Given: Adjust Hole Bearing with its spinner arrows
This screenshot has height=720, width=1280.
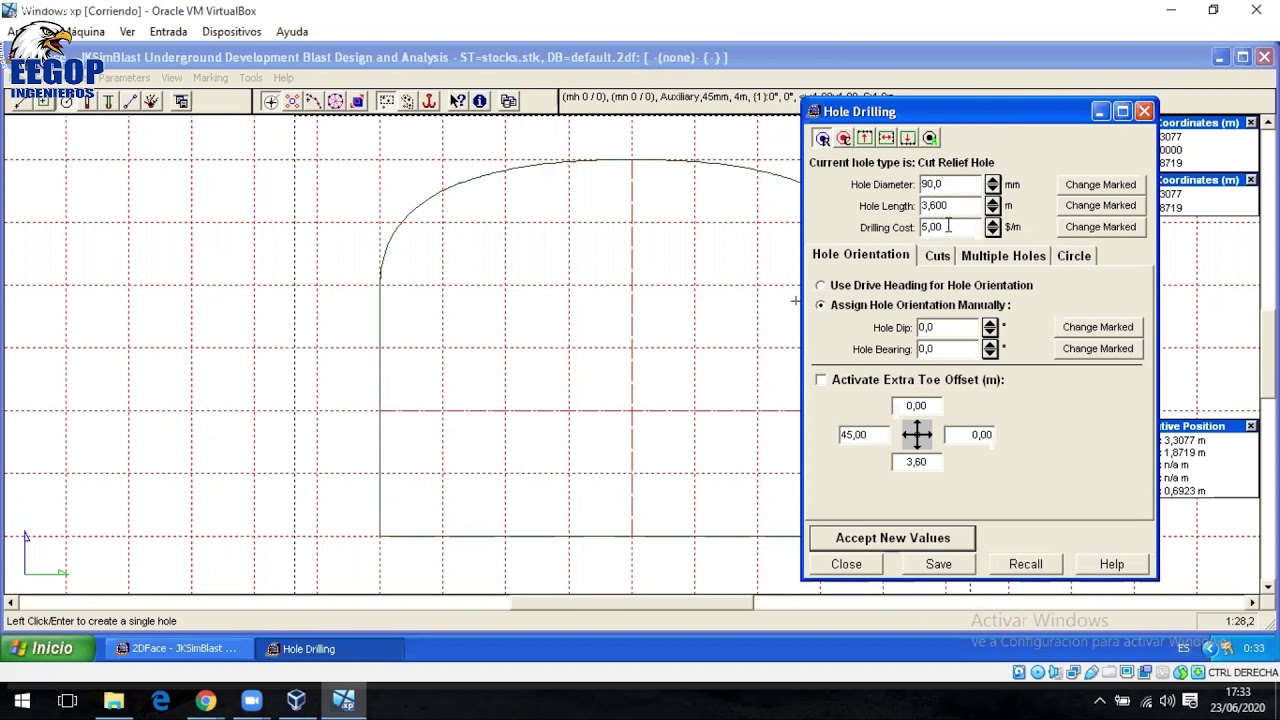Looking at the screenshot, I should (x=990, y=349).
